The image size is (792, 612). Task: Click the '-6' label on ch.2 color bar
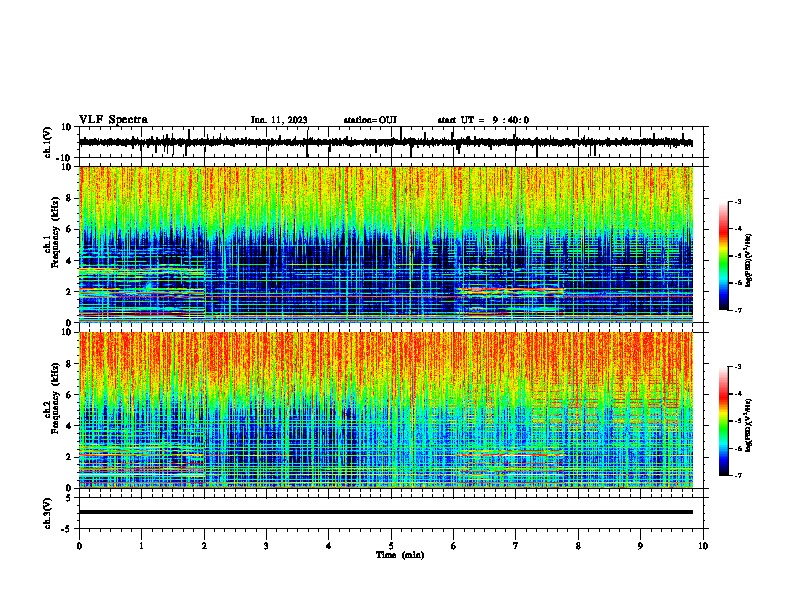[x=737, y=448]
